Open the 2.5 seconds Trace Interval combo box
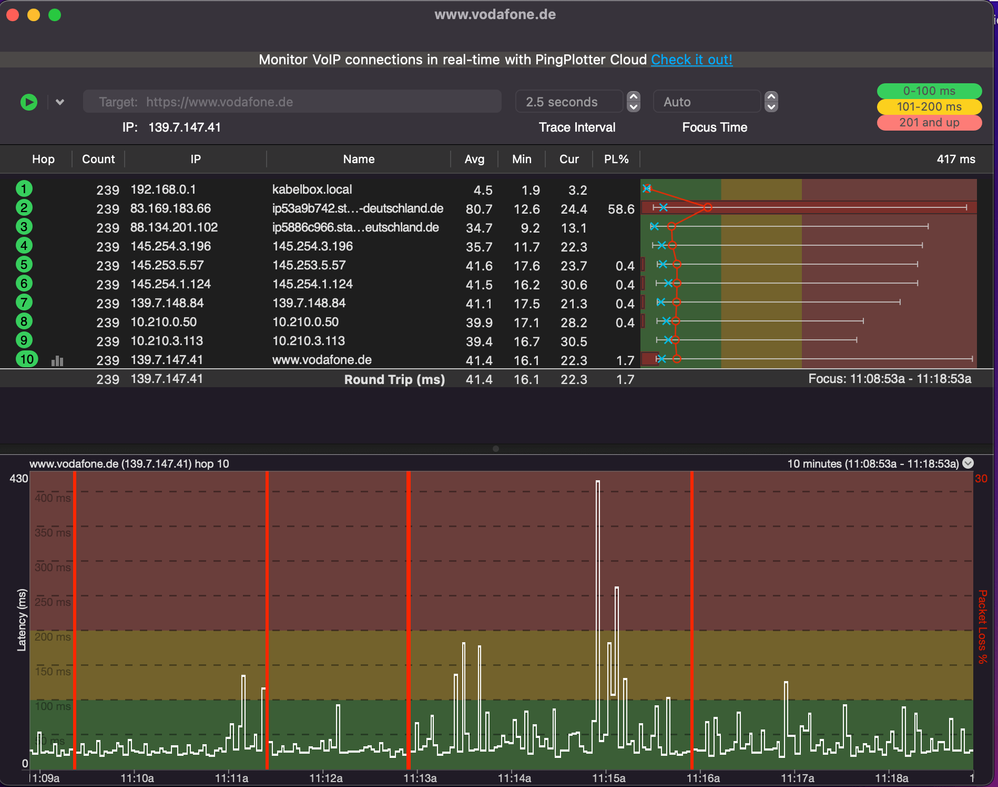 tap(568, 102)
